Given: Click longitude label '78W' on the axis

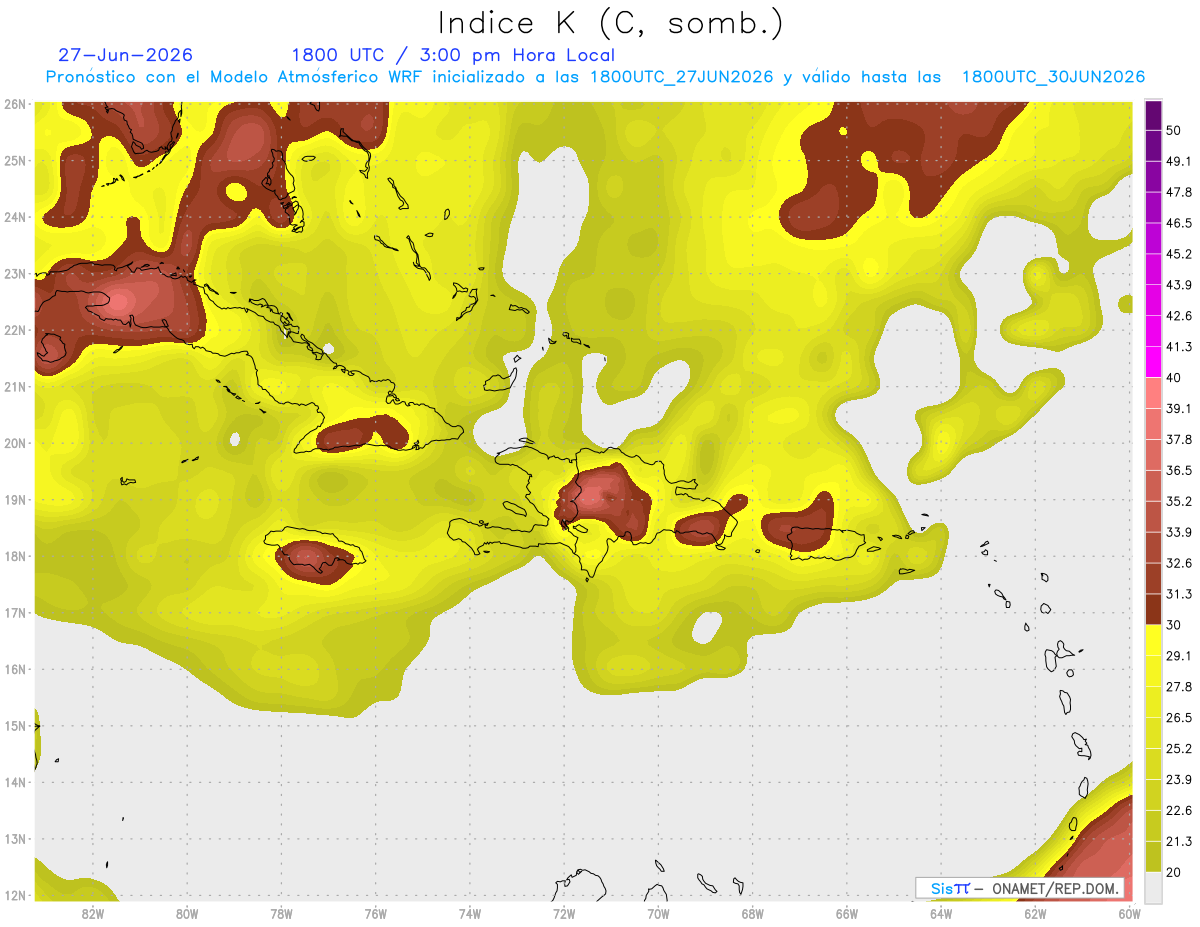Looking at the screenshot, I should point(281,913).
